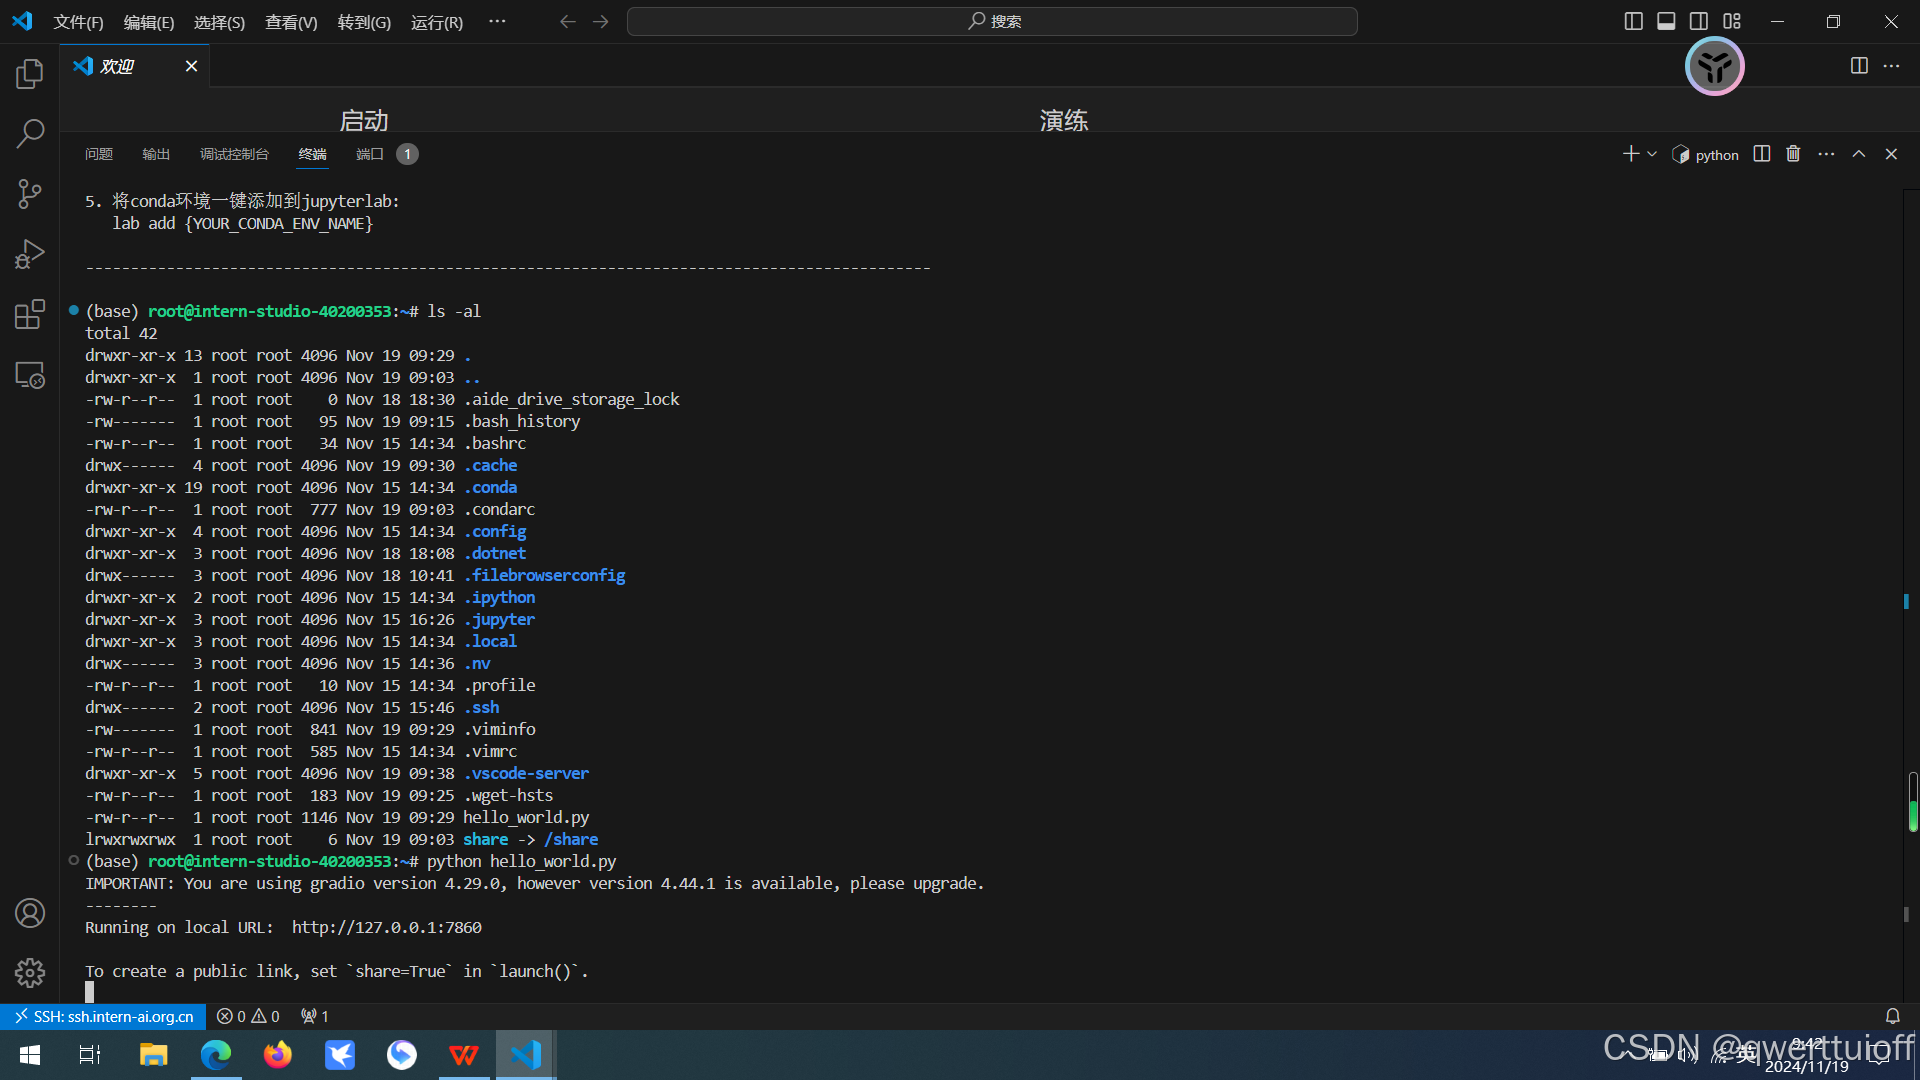Maximize panel size with chevron up
This screenshot has width=1920, height=1080.
click(1858, 154)
